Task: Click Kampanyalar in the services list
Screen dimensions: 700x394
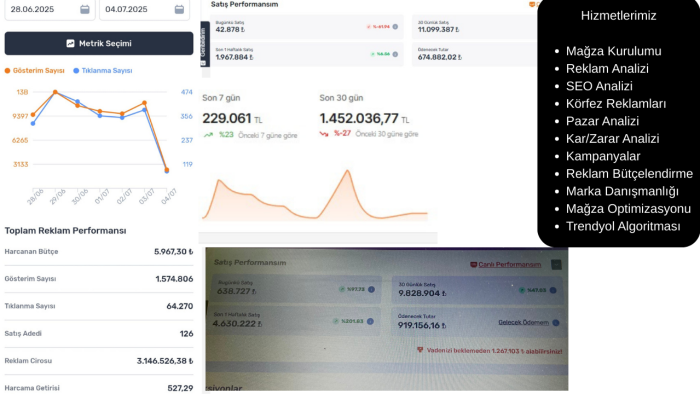Action: (x=603, y=156)
